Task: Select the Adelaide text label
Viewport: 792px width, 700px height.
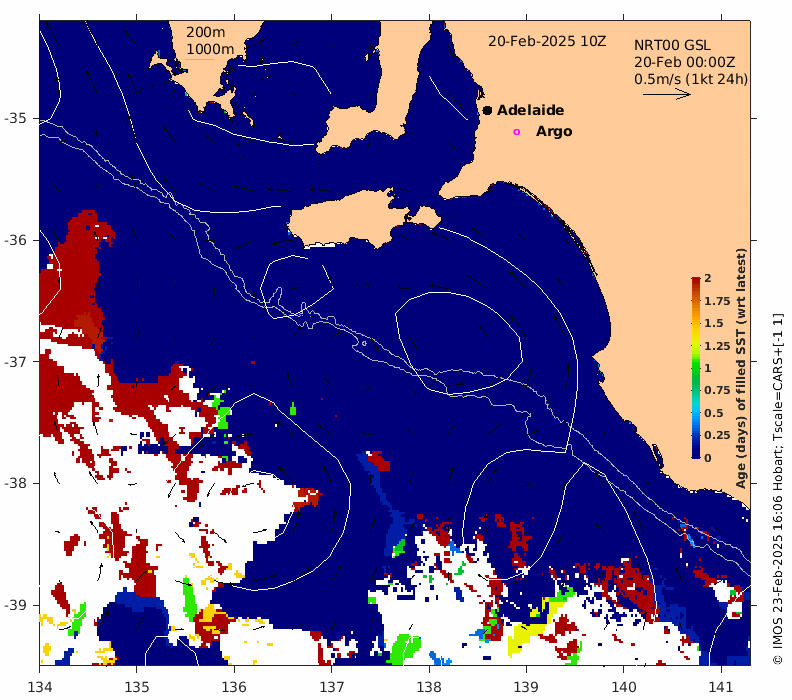Action: 530,110
